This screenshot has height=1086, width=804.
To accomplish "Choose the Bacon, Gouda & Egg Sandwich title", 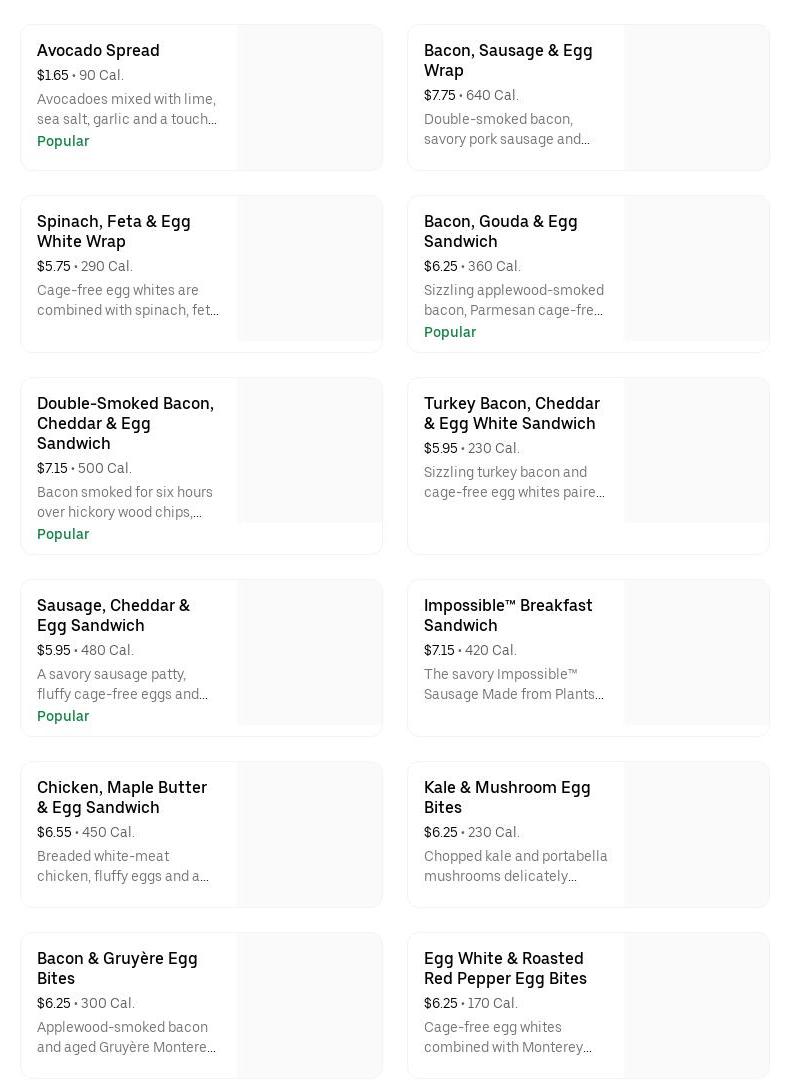I will (500, 231).
